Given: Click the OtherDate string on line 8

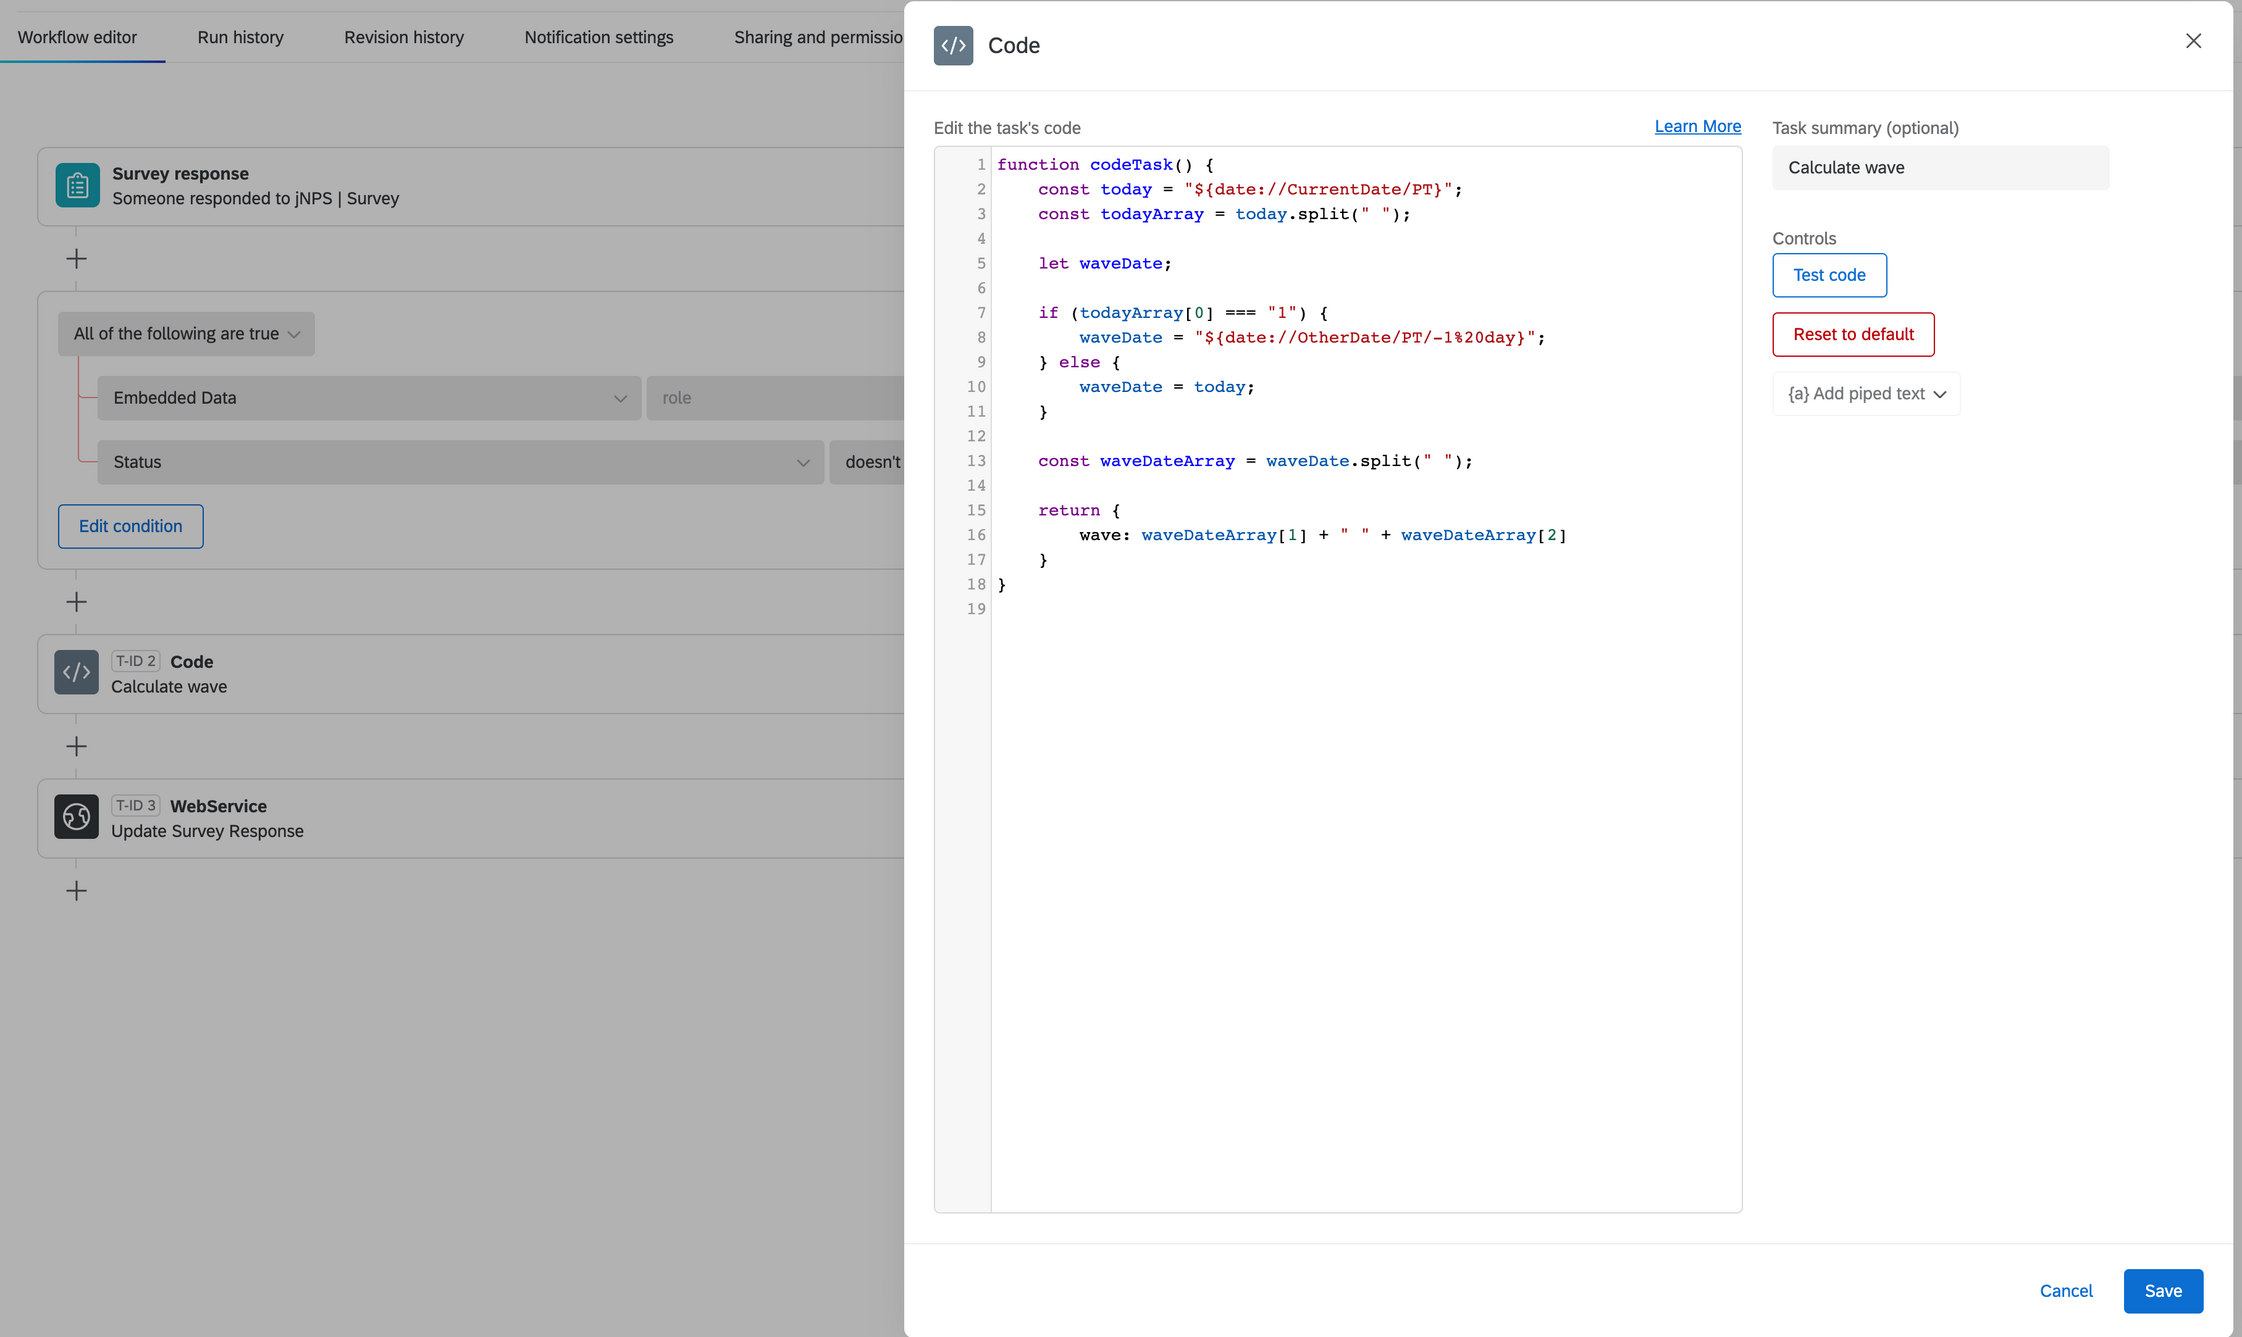Looking at the screenshot, I should tap(1365, 337).
